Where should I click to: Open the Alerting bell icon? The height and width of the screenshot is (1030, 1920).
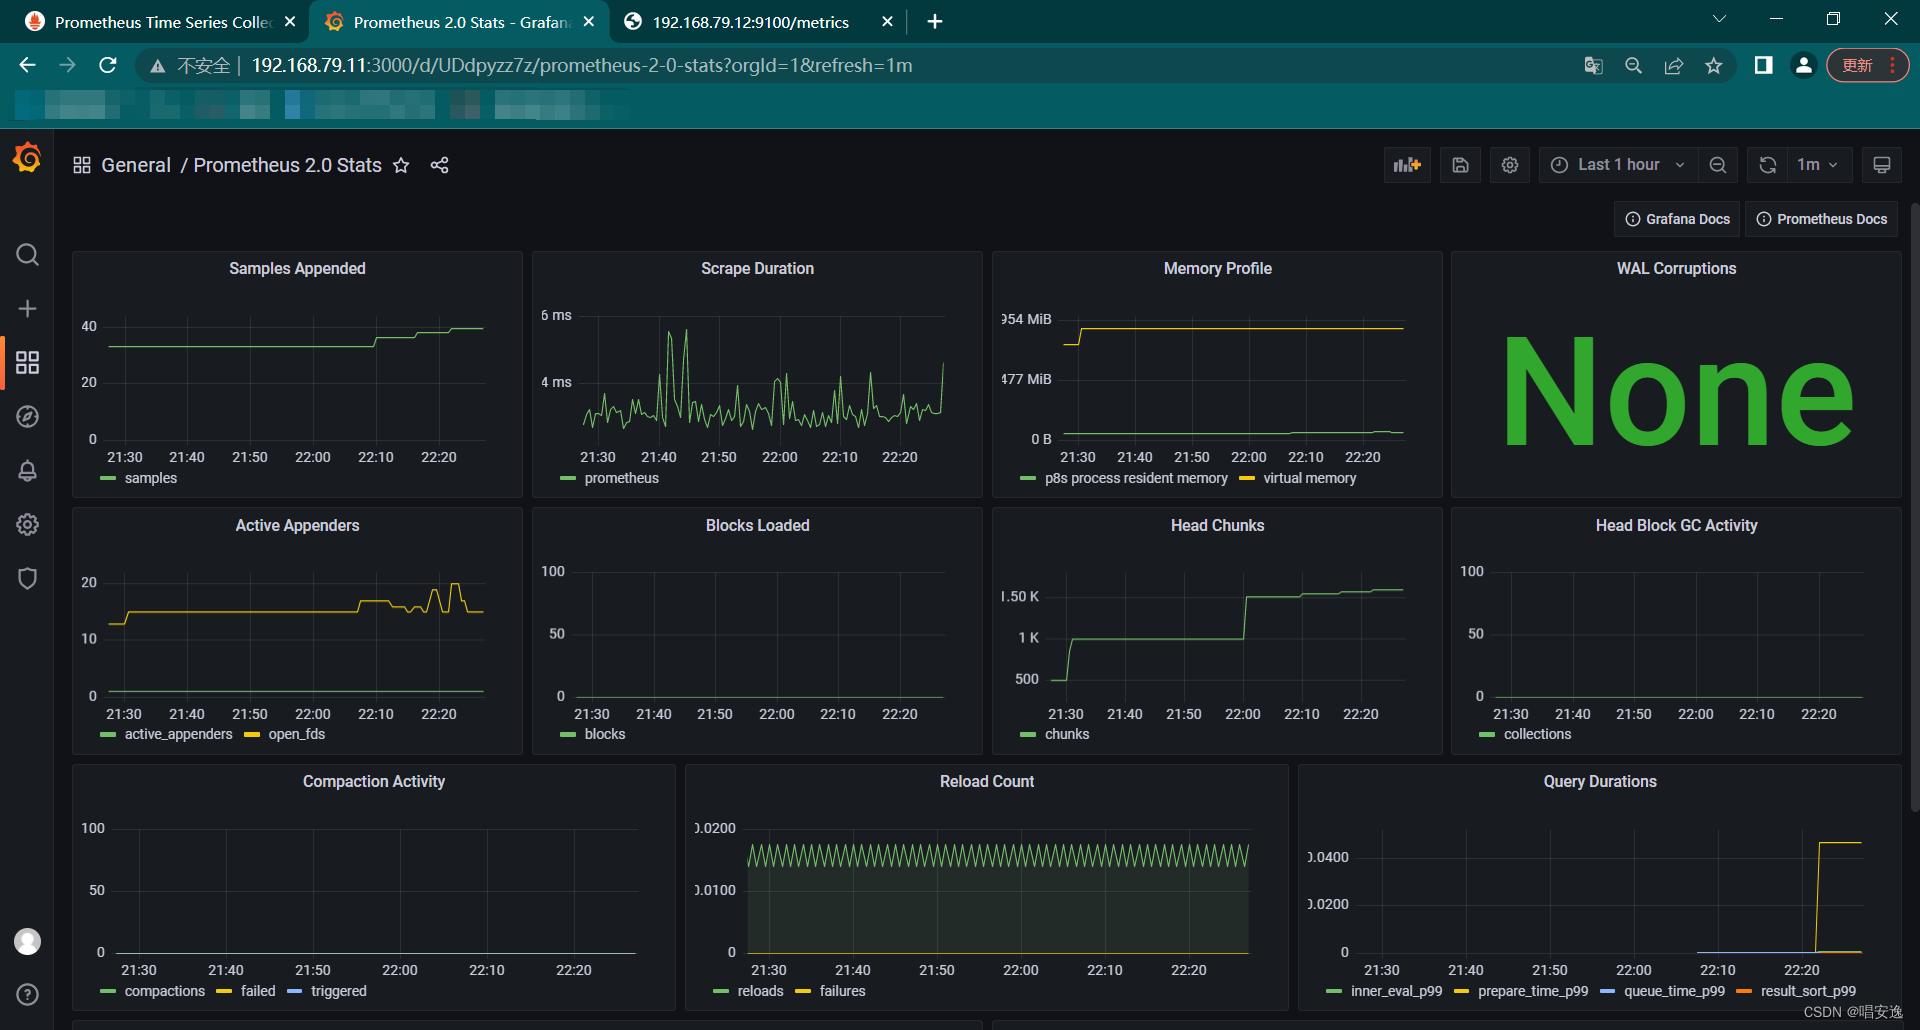[x=27, y=471]
